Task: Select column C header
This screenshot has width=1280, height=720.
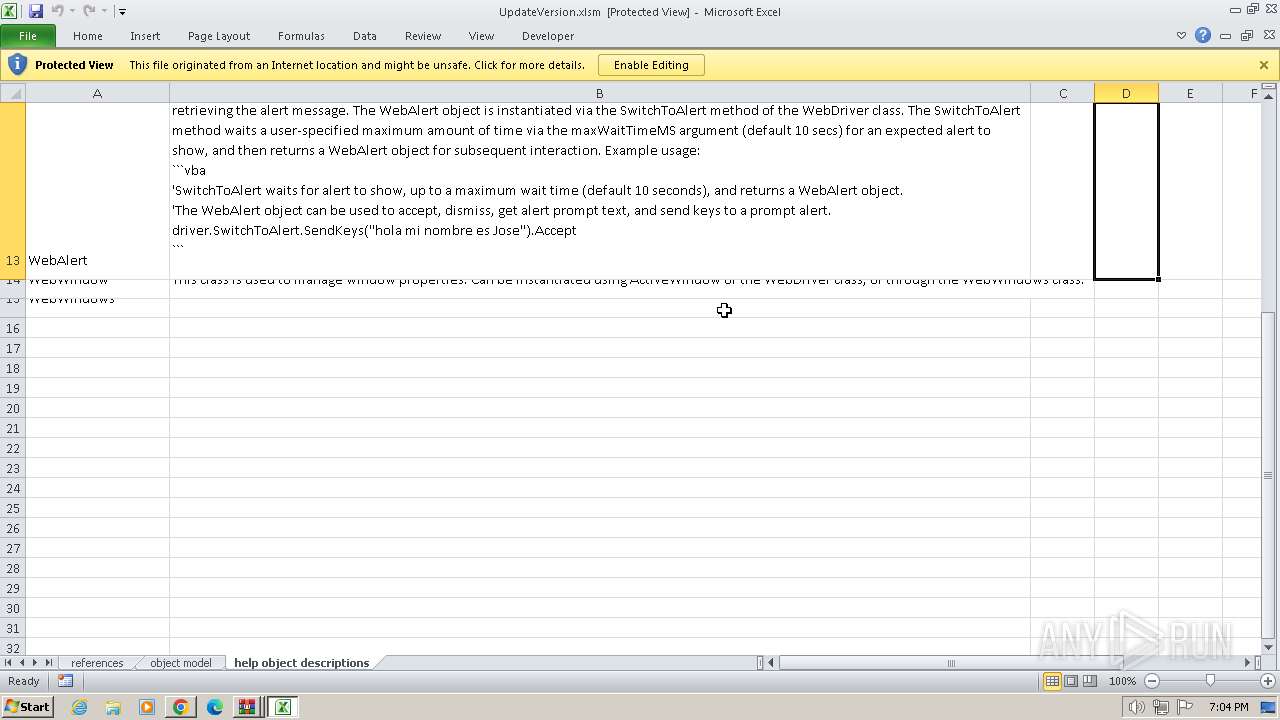Action: 1063,93
